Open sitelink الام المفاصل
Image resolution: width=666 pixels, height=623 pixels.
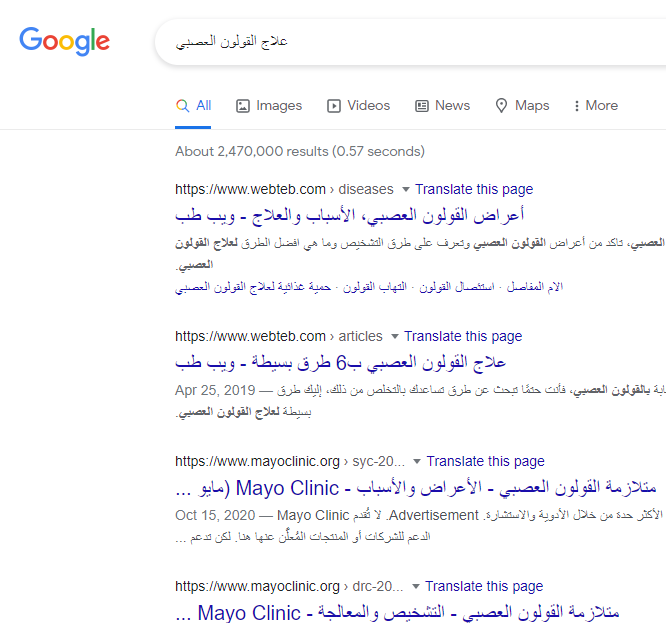click(x=535, y=287)
